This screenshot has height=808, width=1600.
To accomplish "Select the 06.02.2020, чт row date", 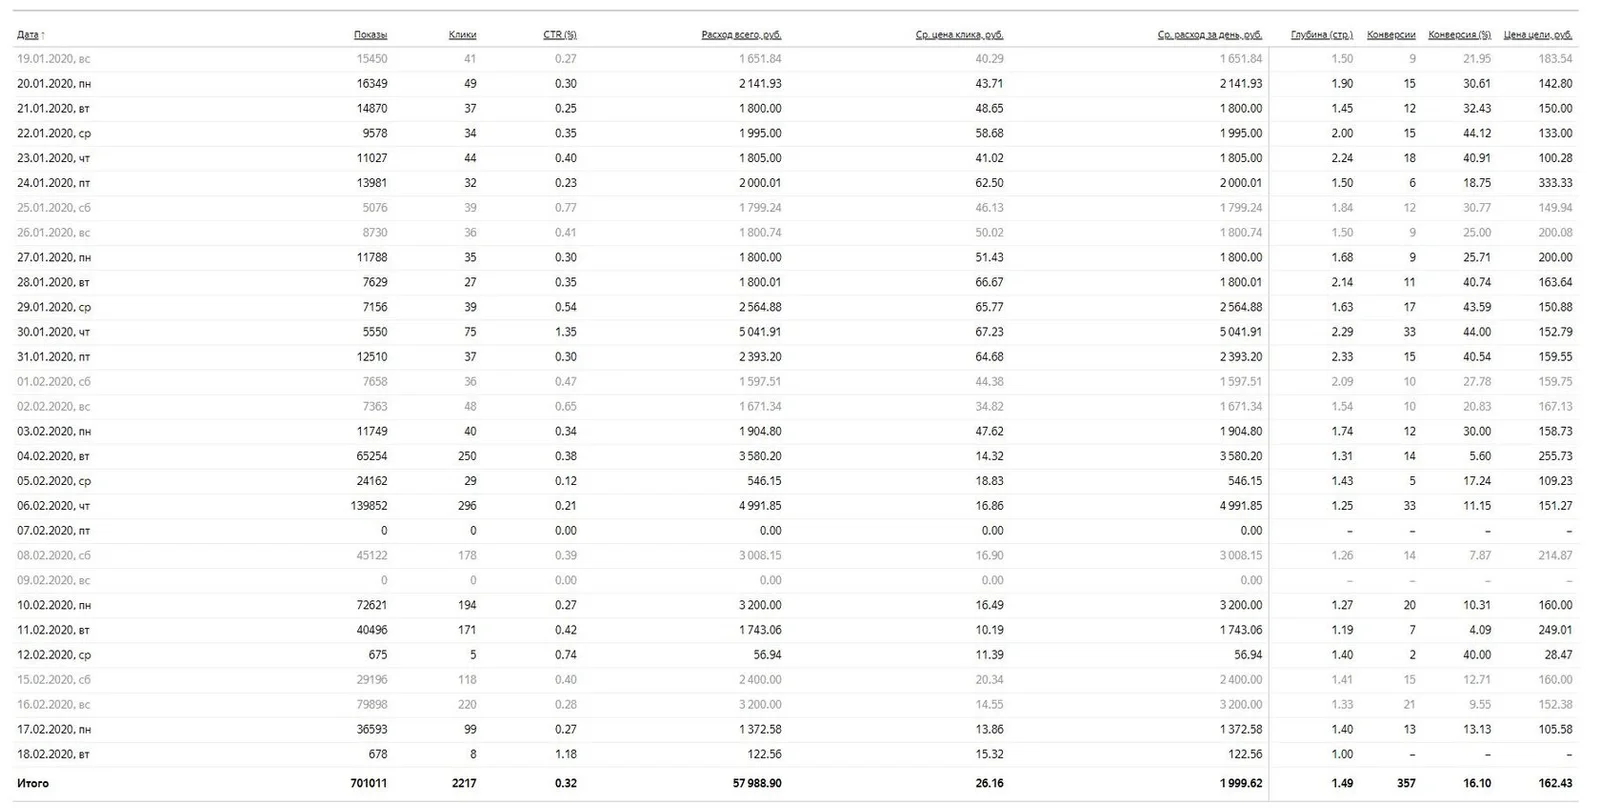I will click(53, 506).
